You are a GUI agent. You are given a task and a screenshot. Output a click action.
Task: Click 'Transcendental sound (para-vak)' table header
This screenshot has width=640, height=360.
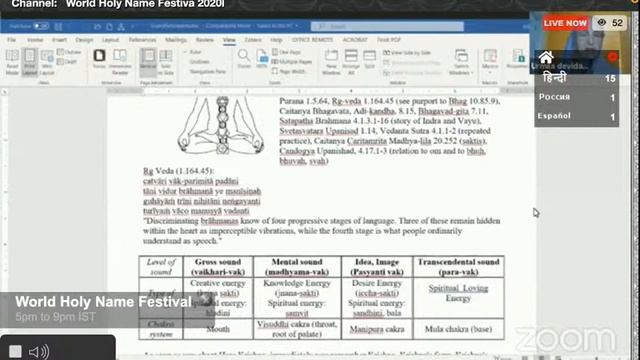click(x=458, y=267)
